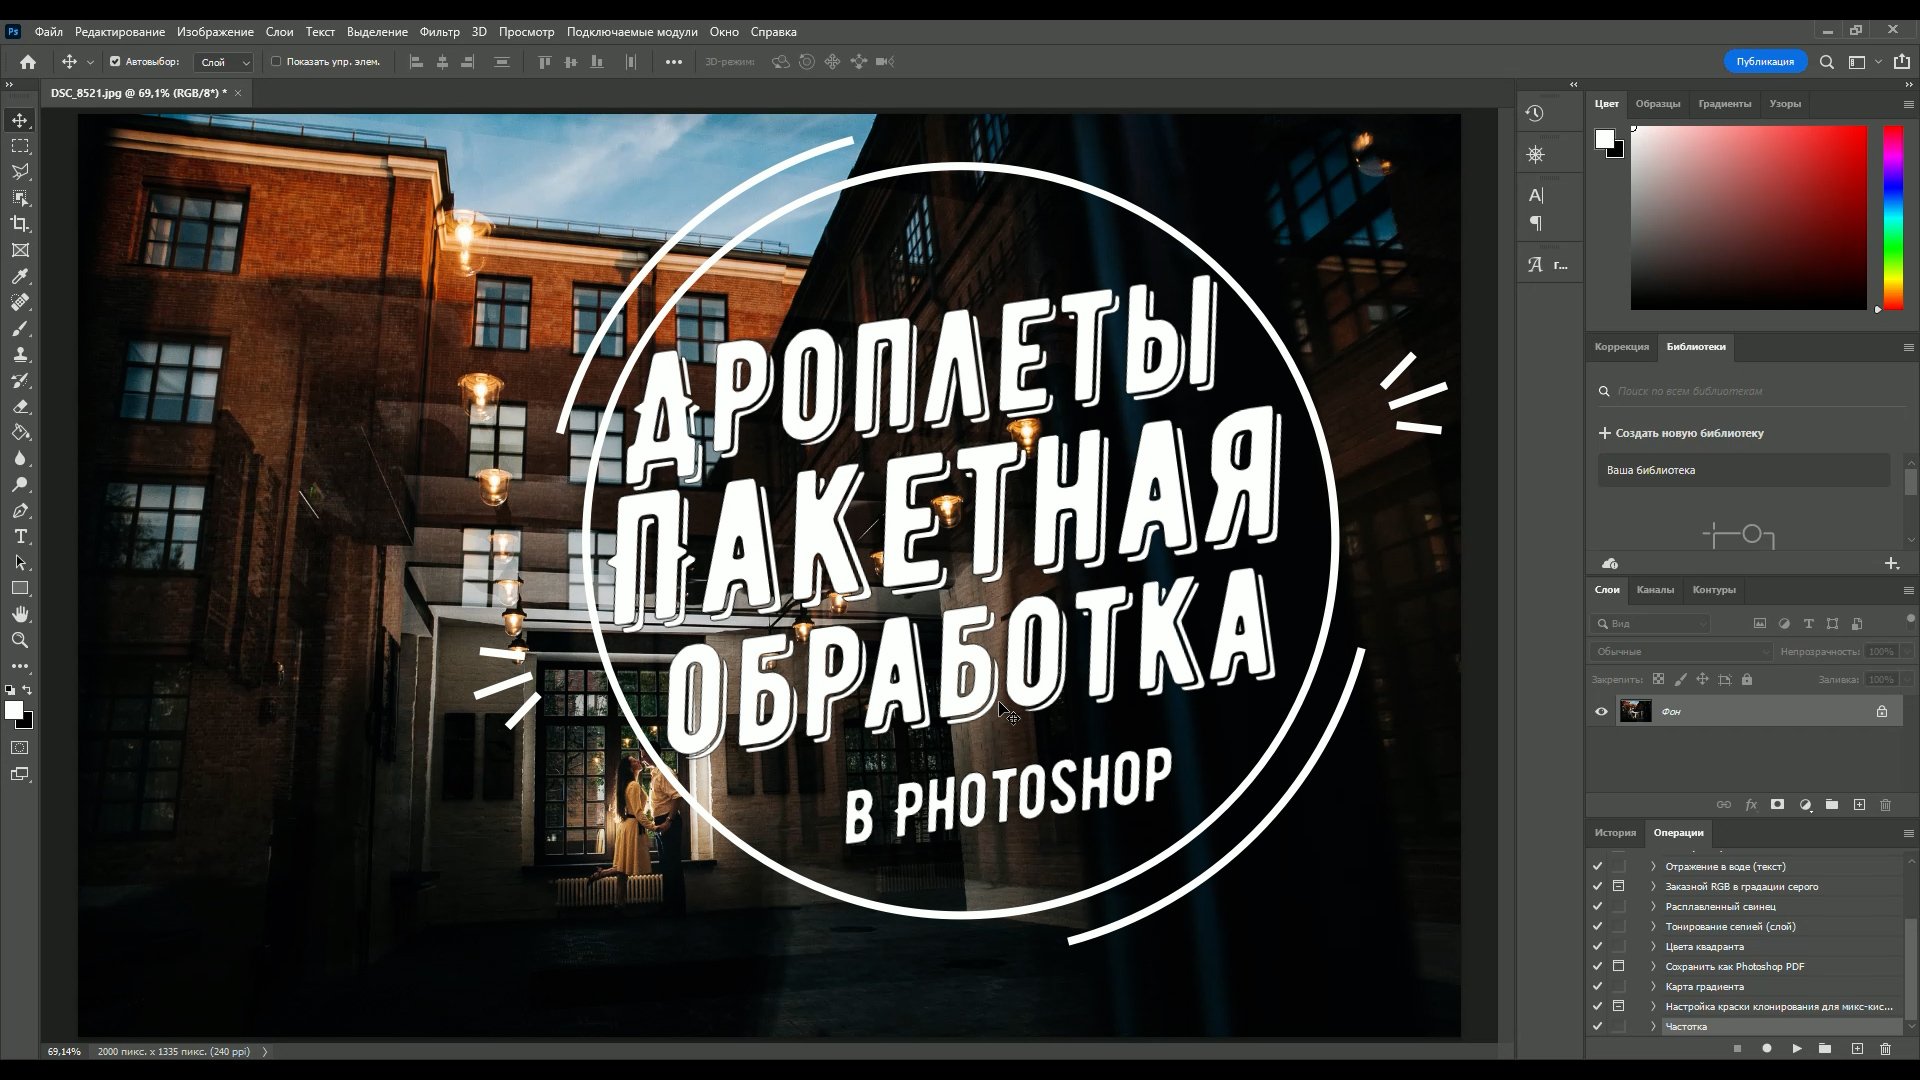1920x1080 pixels.
Task: Enable Показать упр. элем. checkbox
Action: pos(276,62)
